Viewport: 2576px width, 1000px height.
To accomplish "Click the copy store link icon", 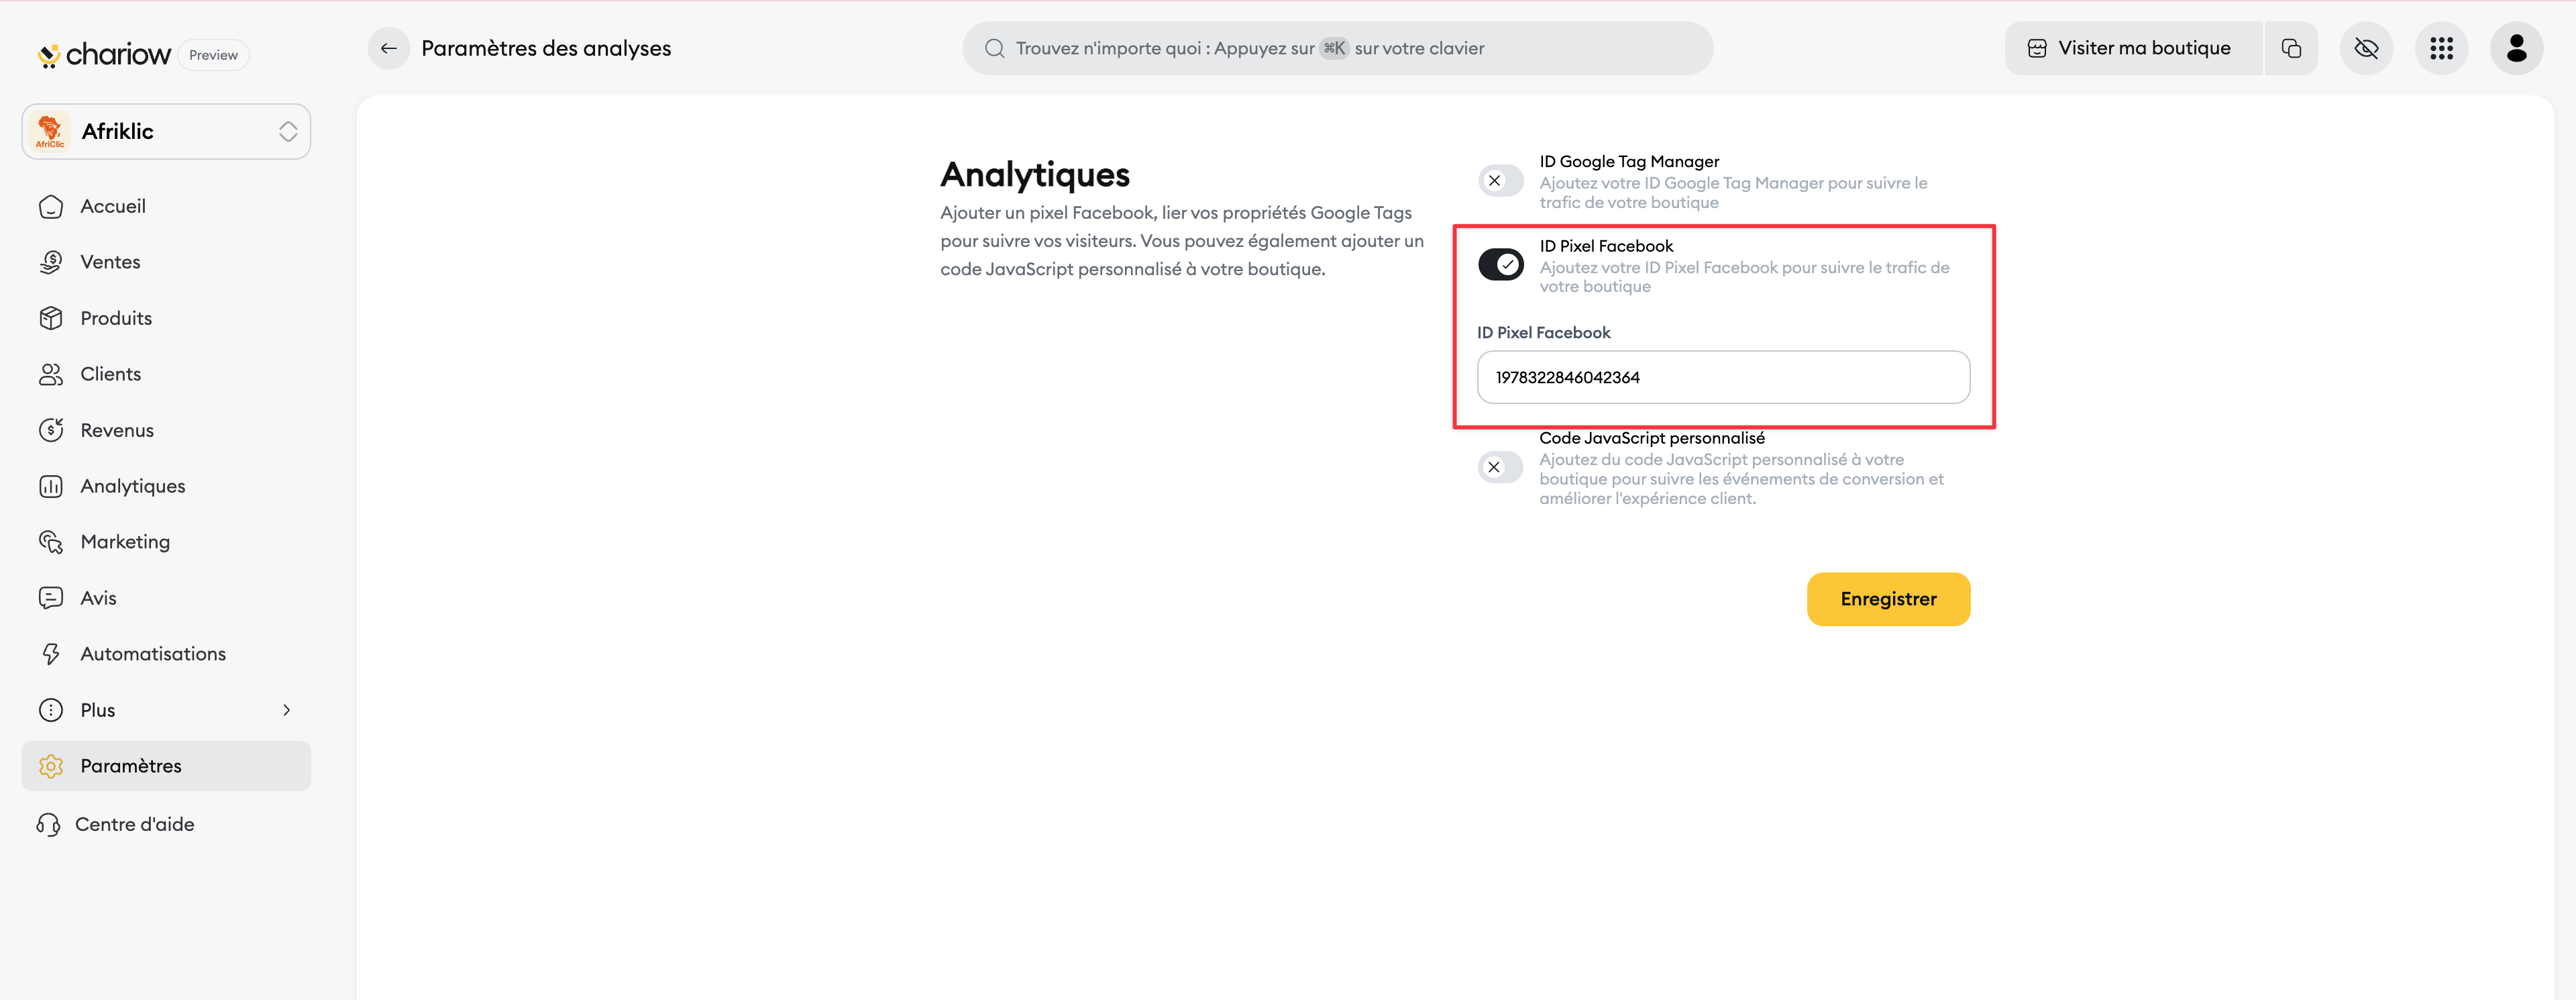I will [x=2291, y=48].
